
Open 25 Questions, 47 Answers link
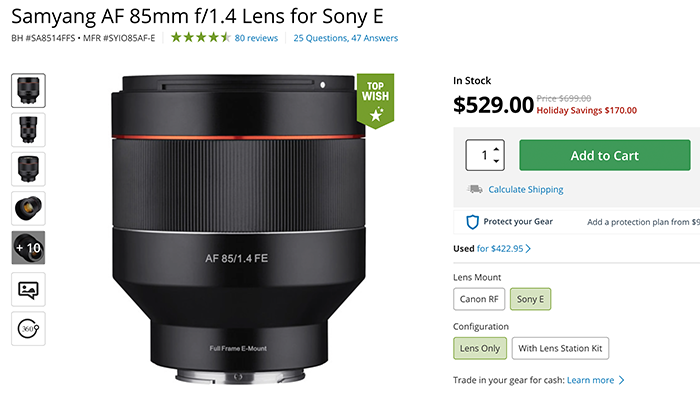(x=346, y=38)
